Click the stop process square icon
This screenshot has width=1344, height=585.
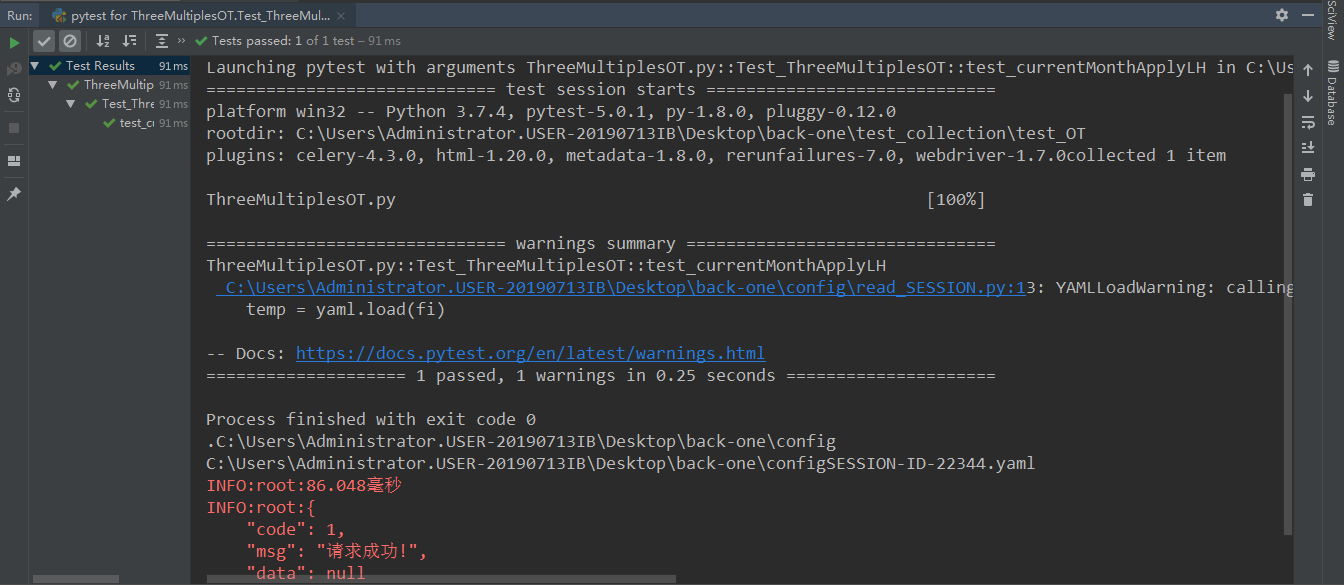click(14, 128)
